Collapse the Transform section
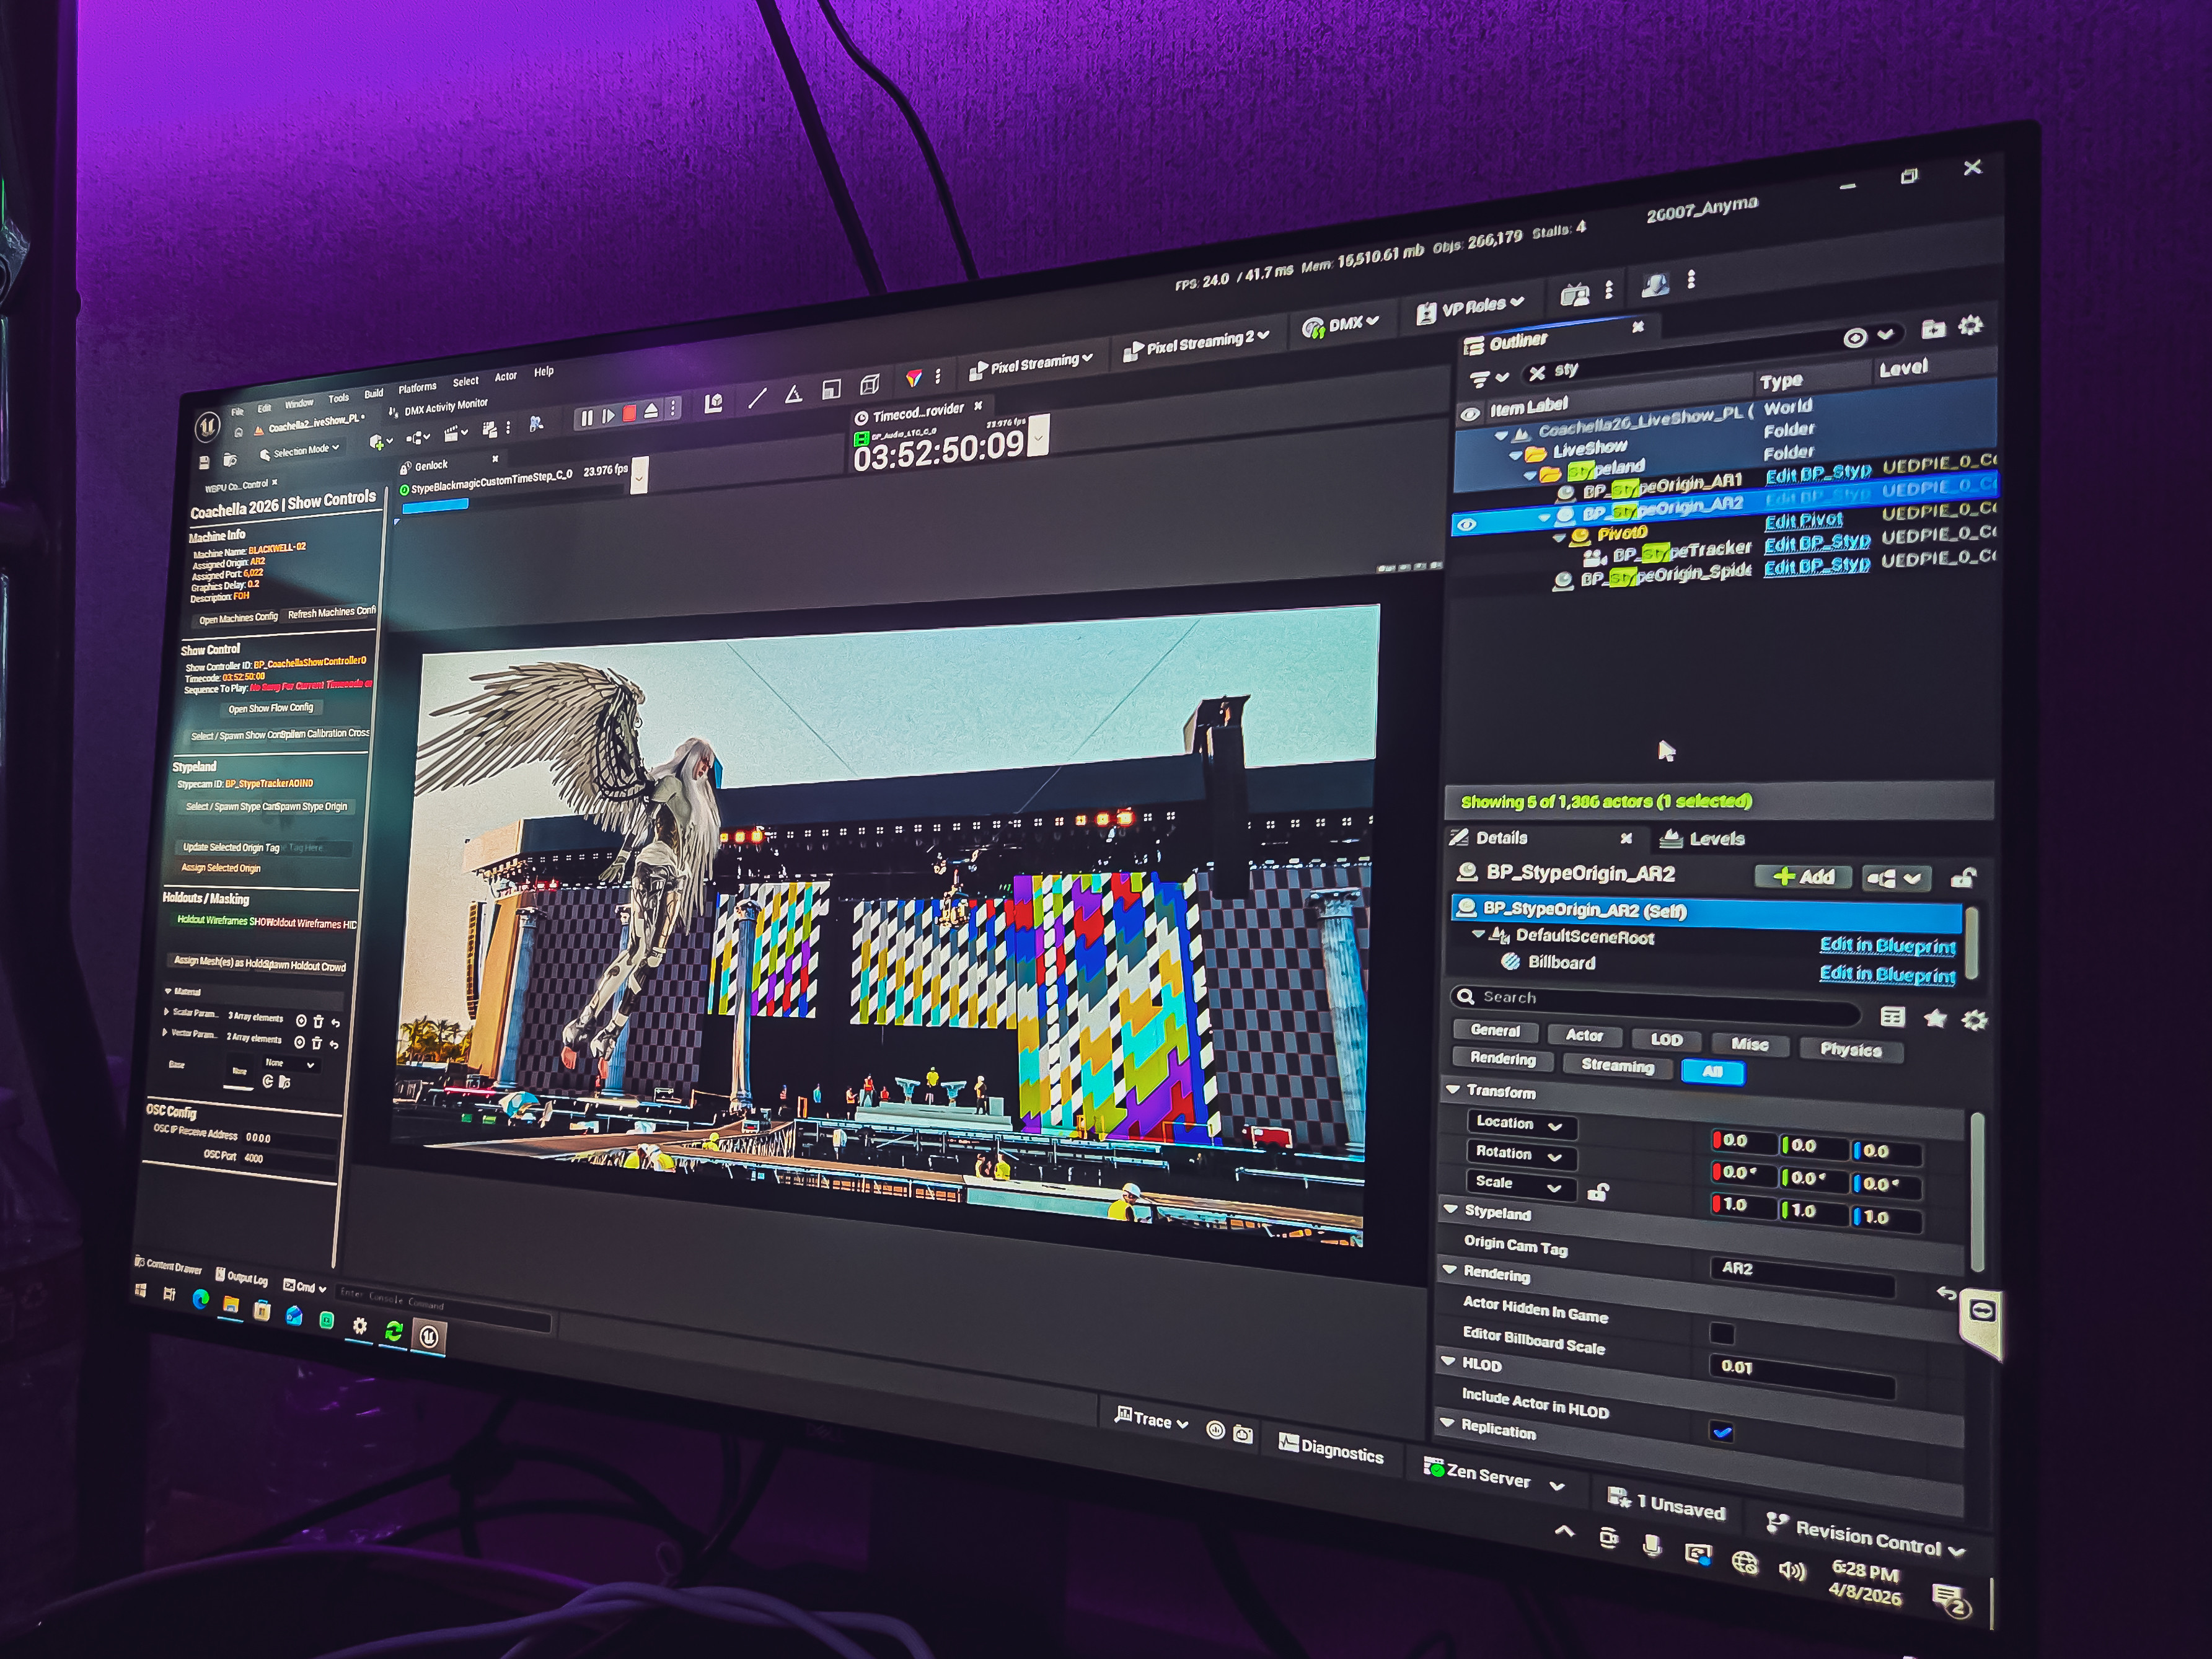The image size is (2212, 1659). [x=1453, y=1090]
